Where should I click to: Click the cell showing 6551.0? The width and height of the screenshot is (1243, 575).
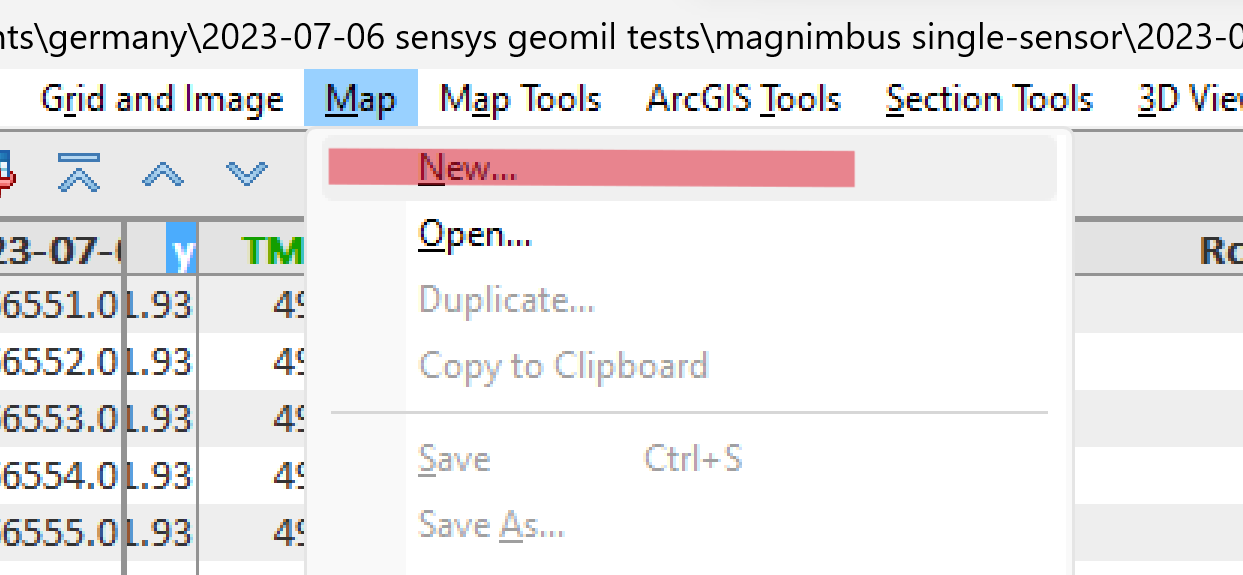click(60, 305)
